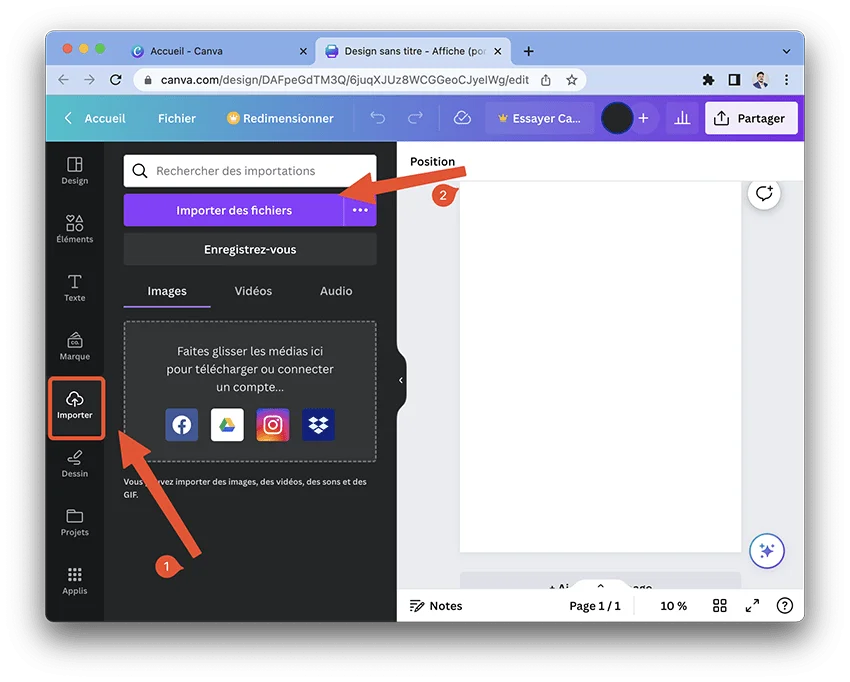Image resolution: width=850 pixels, height=682 pixels.
Task: Open the Applis apps panel
Action: coord(75,580)
